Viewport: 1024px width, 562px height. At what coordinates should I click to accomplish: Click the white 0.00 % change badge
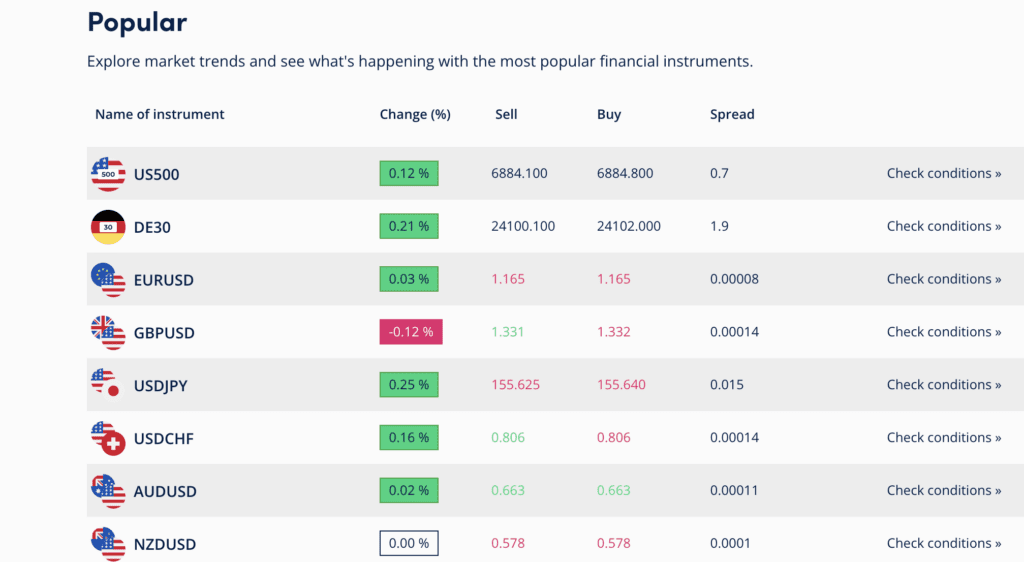409,543
